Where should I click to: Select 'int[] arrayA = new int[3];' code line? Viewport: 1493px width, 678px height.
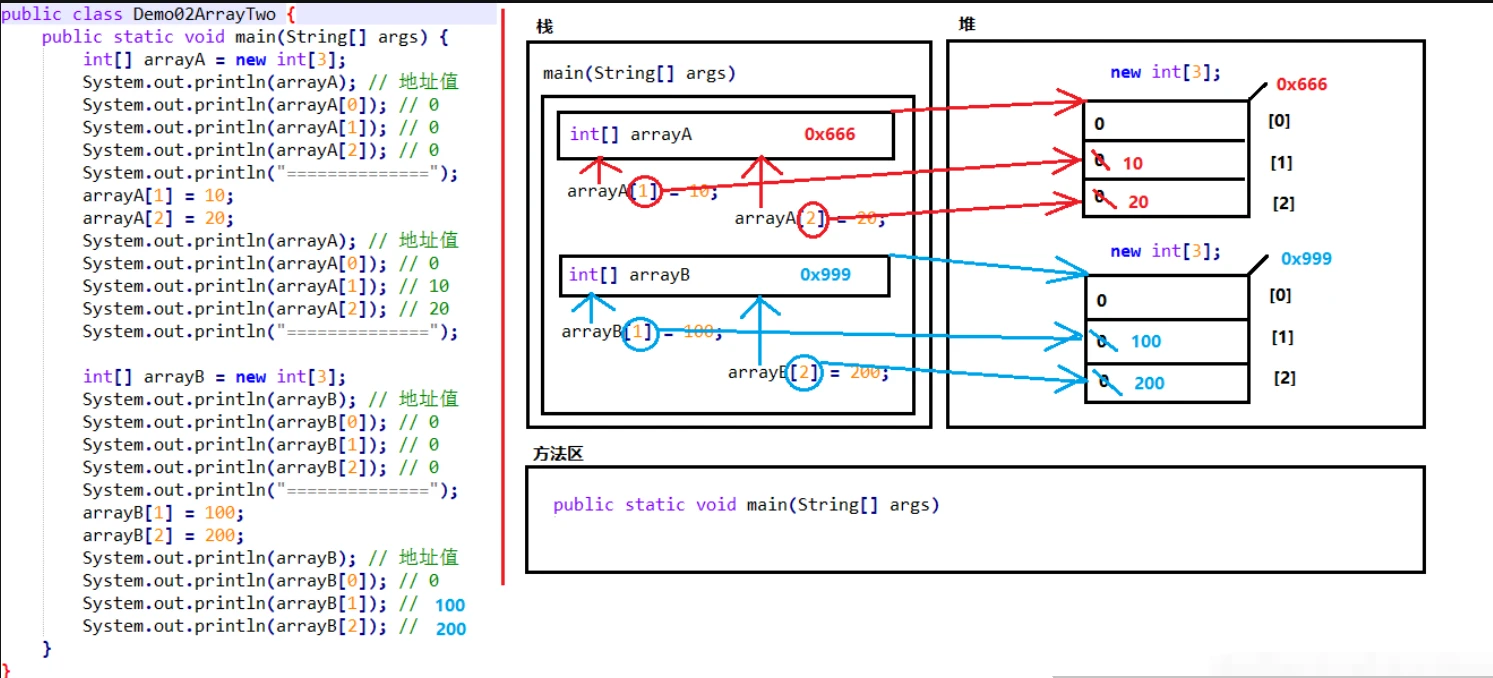[x=215, y=59]
